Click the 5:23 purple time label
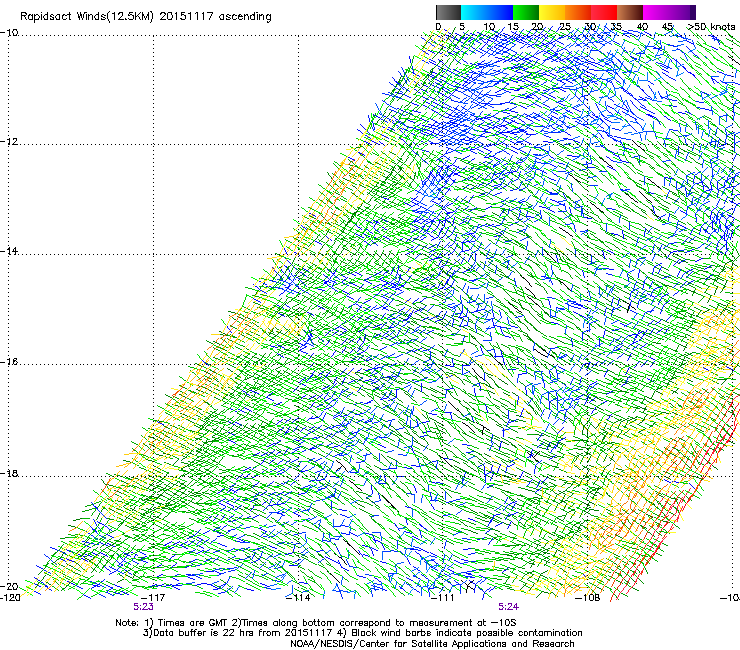 click(x=143, y=607)
